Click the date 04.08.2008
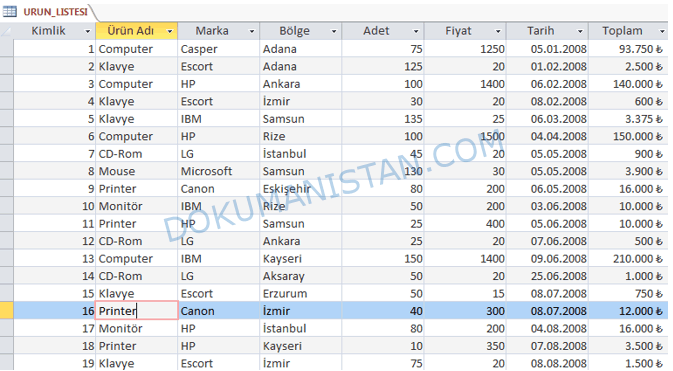The width and height of the screenshot is (673, 371). pyautogui.click(x=547, y=328)
